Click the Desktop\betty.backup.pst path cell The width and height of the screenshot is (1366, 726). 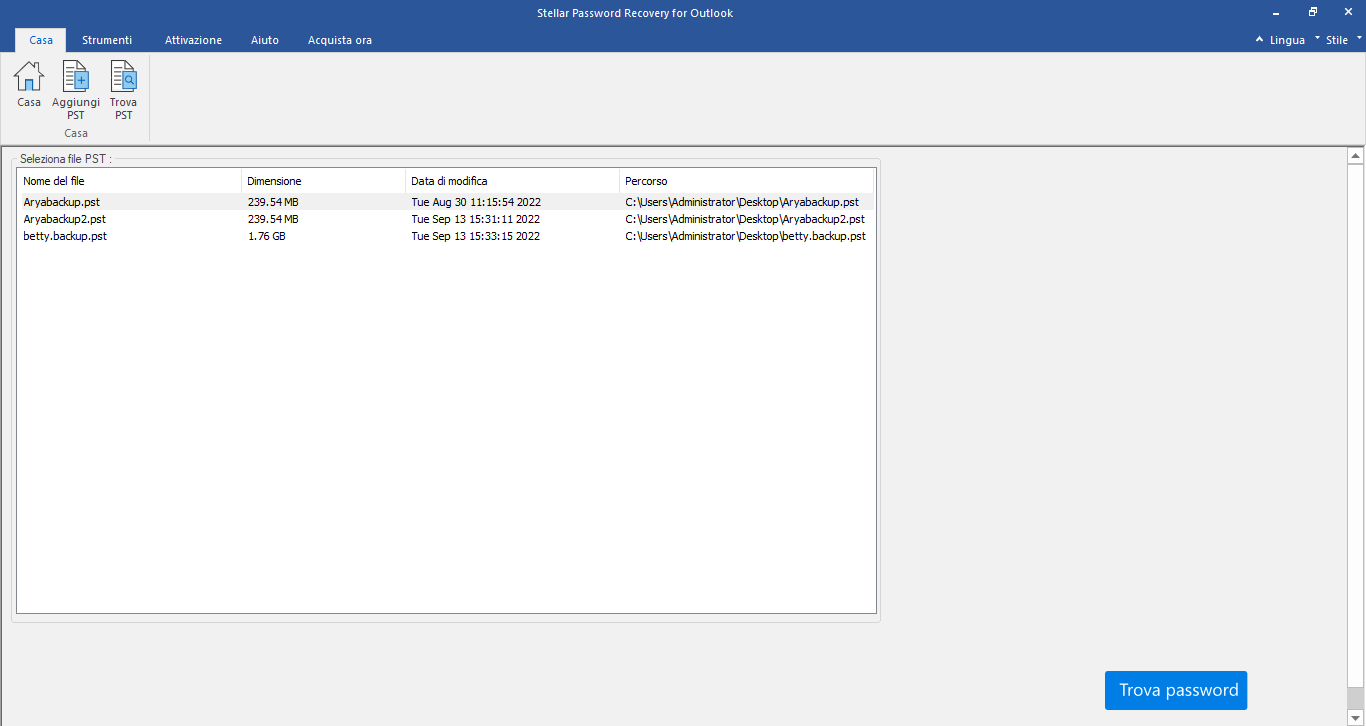click(745, 236)
